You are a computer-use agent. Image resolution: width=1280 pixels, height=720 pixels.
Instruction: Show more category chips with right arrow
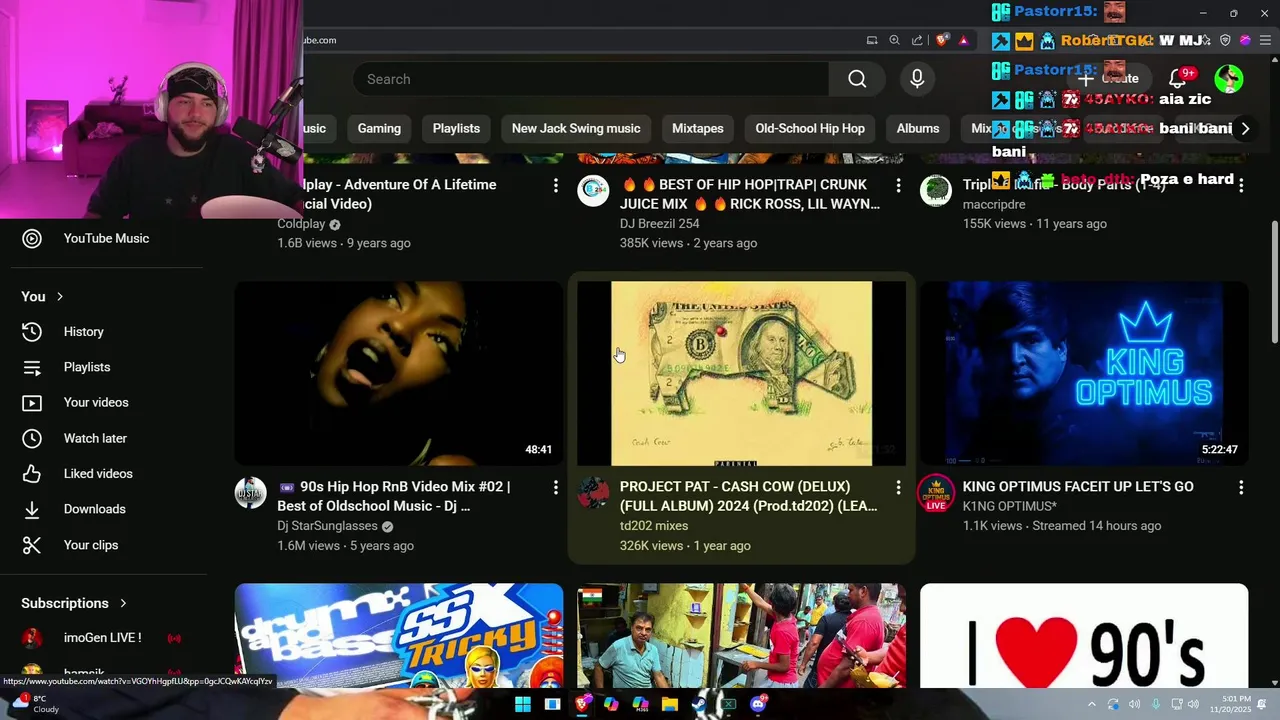[x=1245, y=128]
